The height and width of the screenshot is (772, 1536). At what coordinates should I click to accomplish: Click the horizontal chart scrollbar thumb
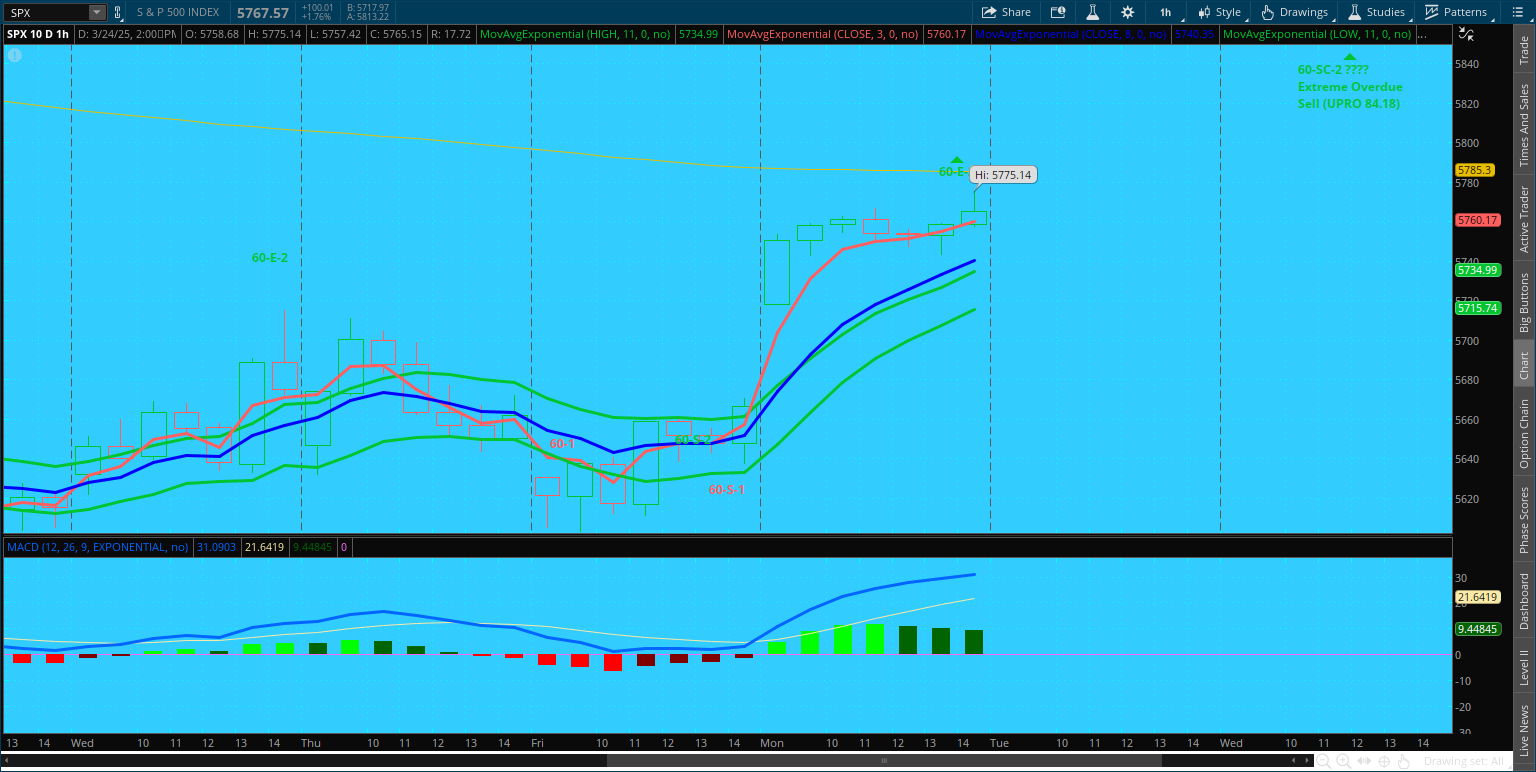(884, 761)
